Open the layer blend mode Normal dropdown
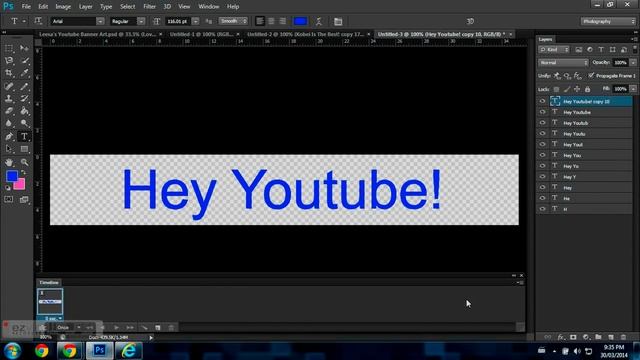640x360 pixels. click(x=563, y=62)
